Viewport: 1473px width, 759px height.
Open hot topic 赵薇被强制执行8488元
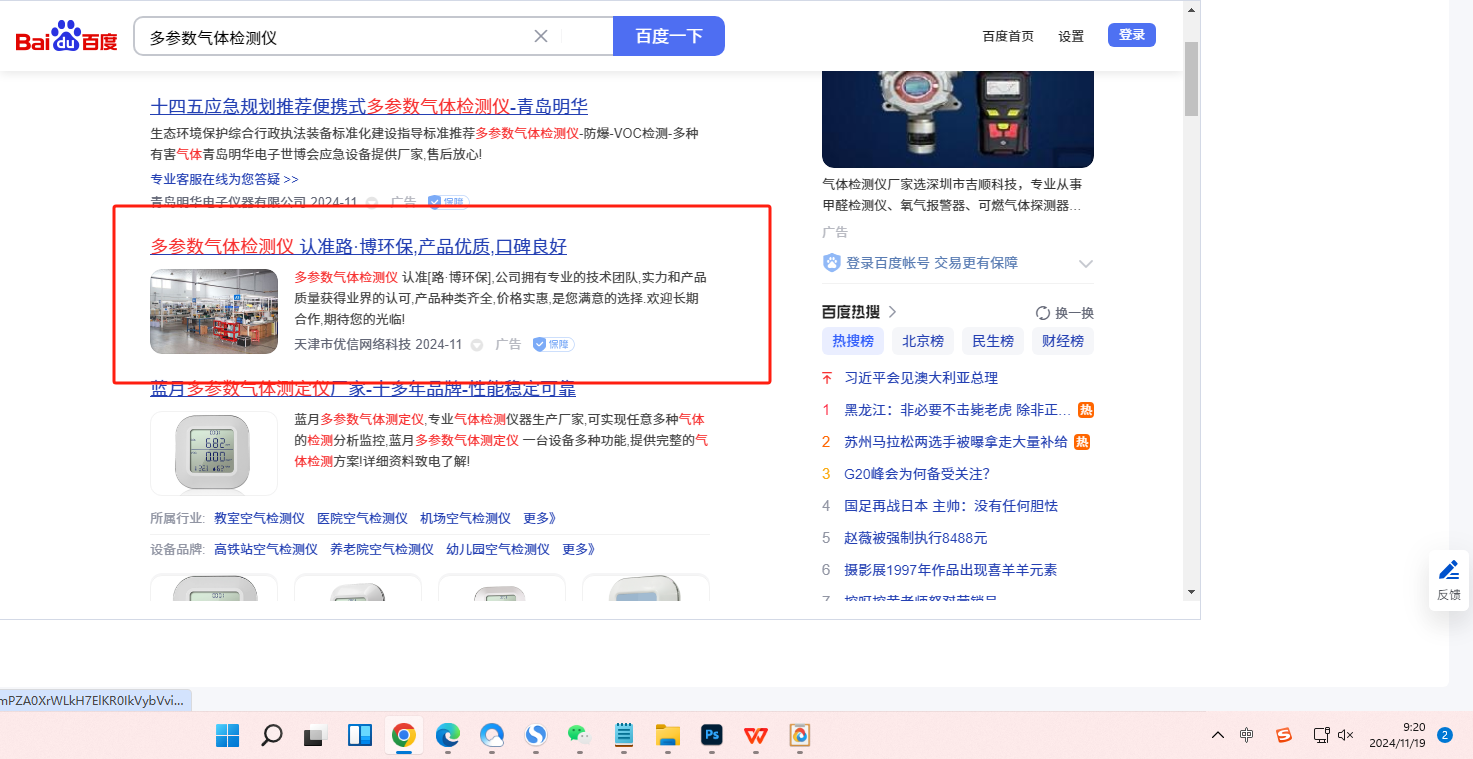(x=916, y=538)
